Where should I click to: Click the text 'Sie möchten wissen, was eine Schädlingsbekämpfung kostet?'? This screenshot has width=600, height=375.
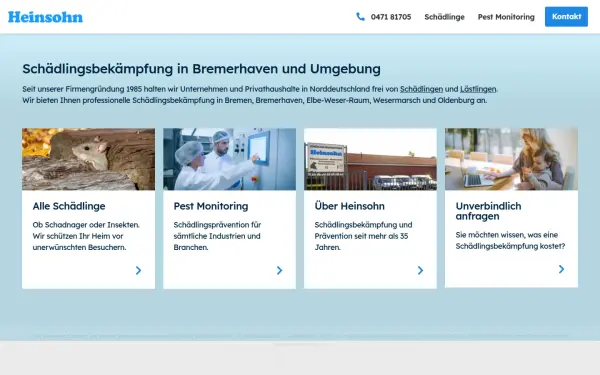510,240
